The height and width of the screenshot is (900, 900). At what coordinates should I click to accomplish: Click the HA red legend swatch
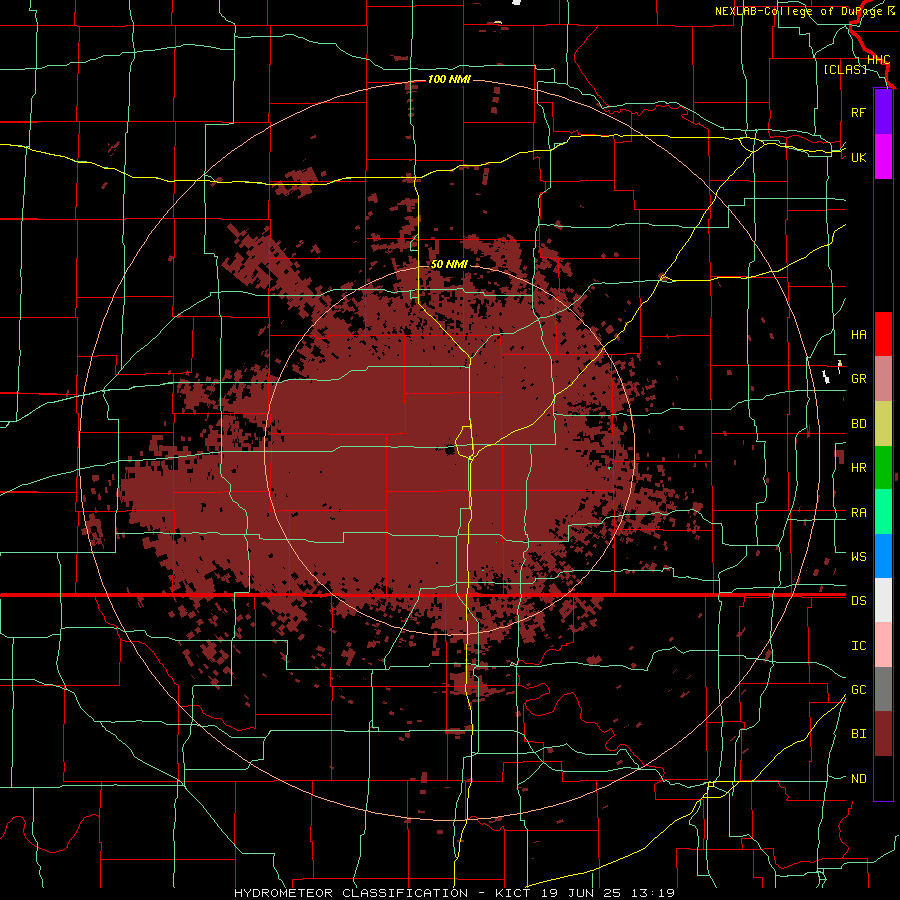point(883,334)
